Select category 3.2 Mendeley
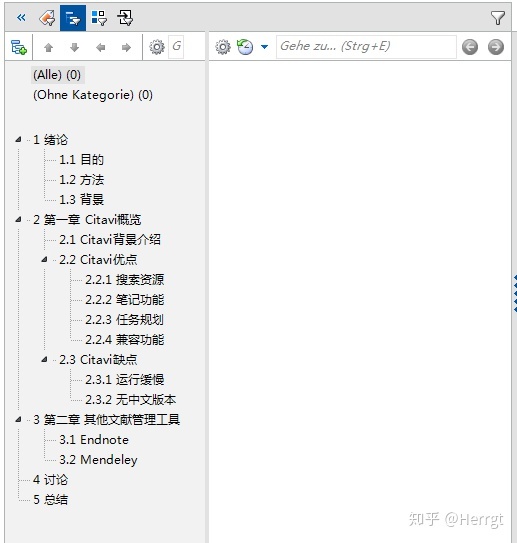 tap(98, 460)
